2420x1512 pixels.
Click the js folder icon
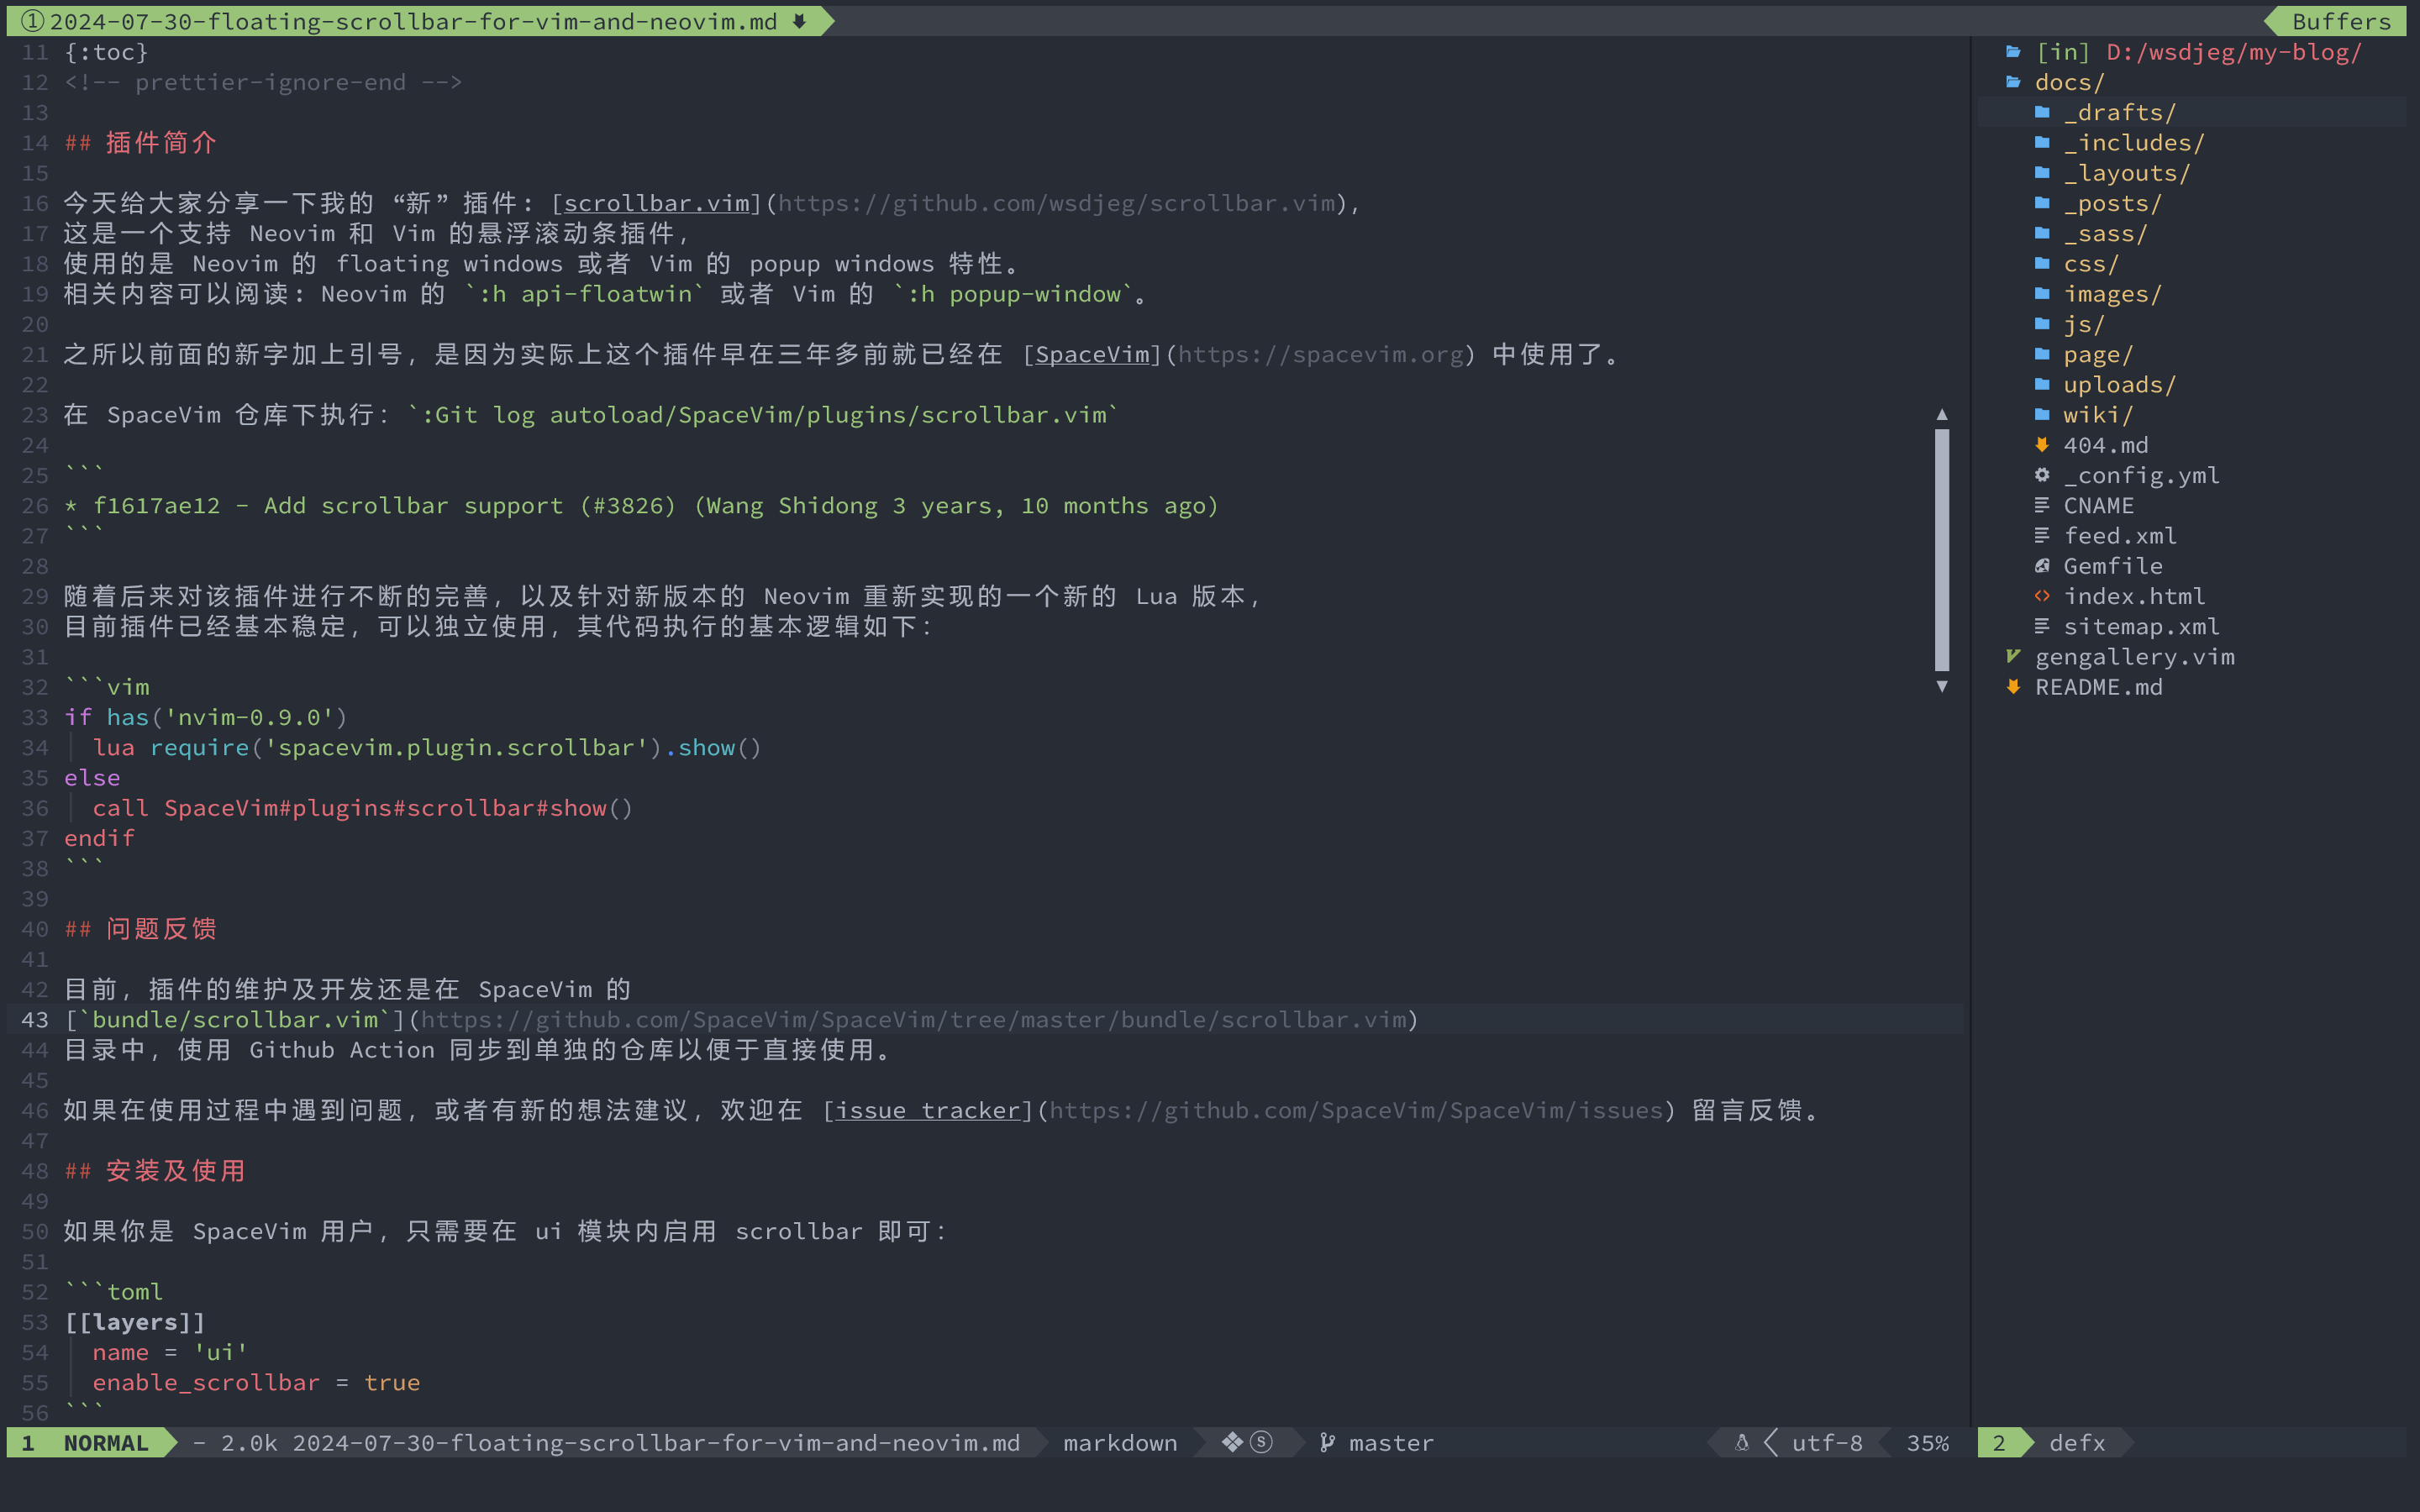(x=2042, y=324)
